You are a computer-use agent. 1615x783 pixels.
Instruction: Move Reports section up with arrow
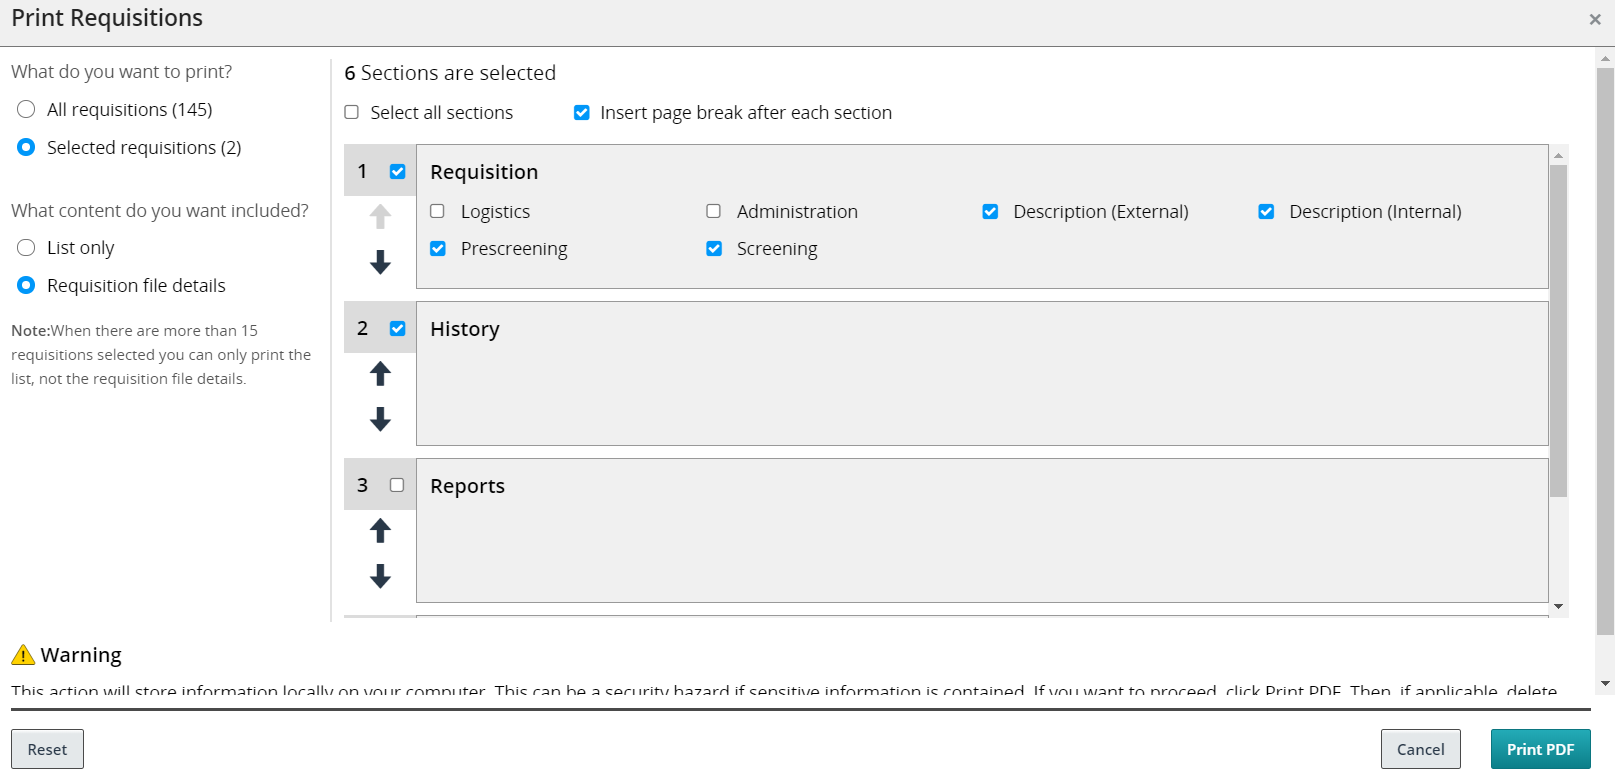click(380, 530)
